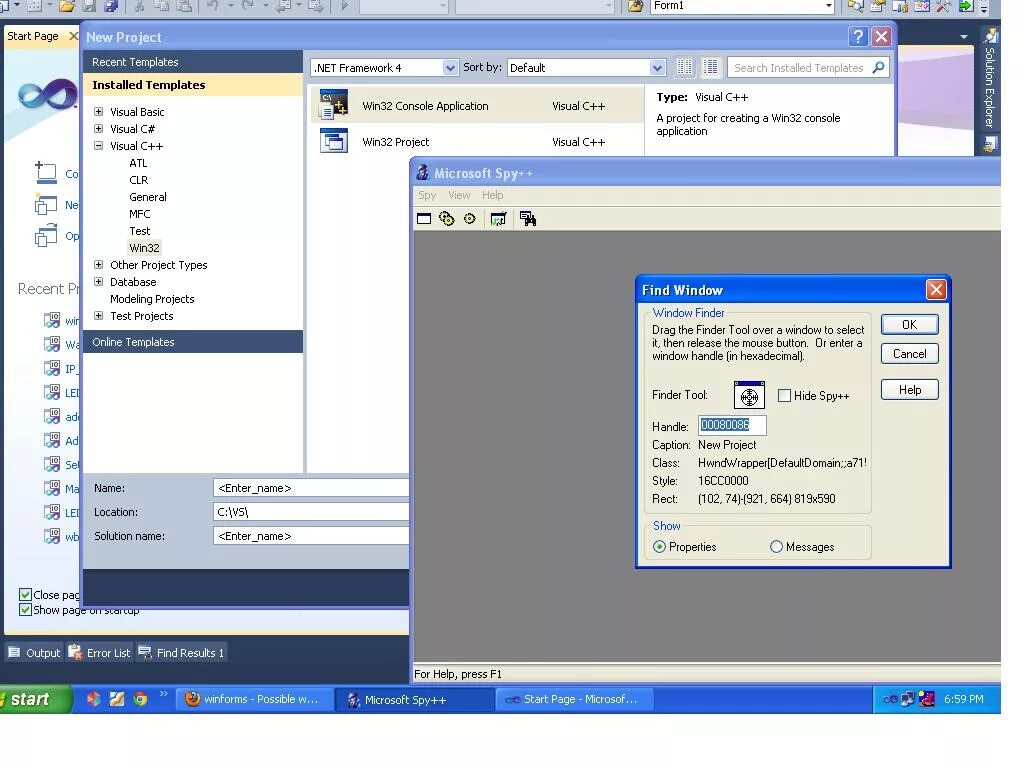Viewport: 1024px width, 768px height.
Task: Switch to the Error List tab
Action: coord(100,652)
